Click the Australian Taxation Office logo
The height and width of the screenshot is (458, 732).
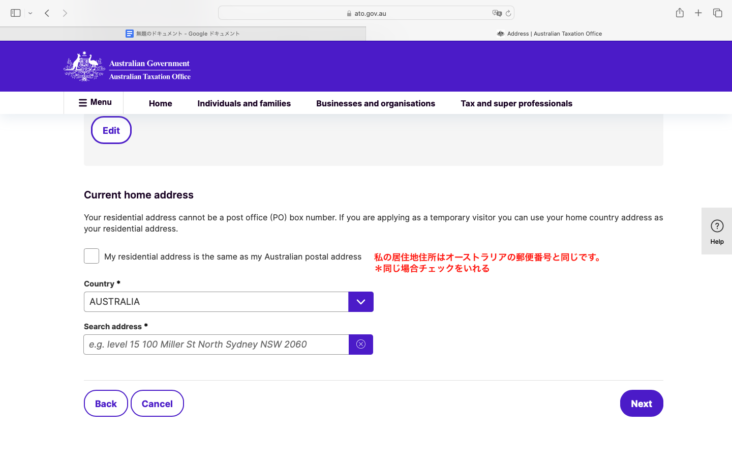[x=127, y=67]
